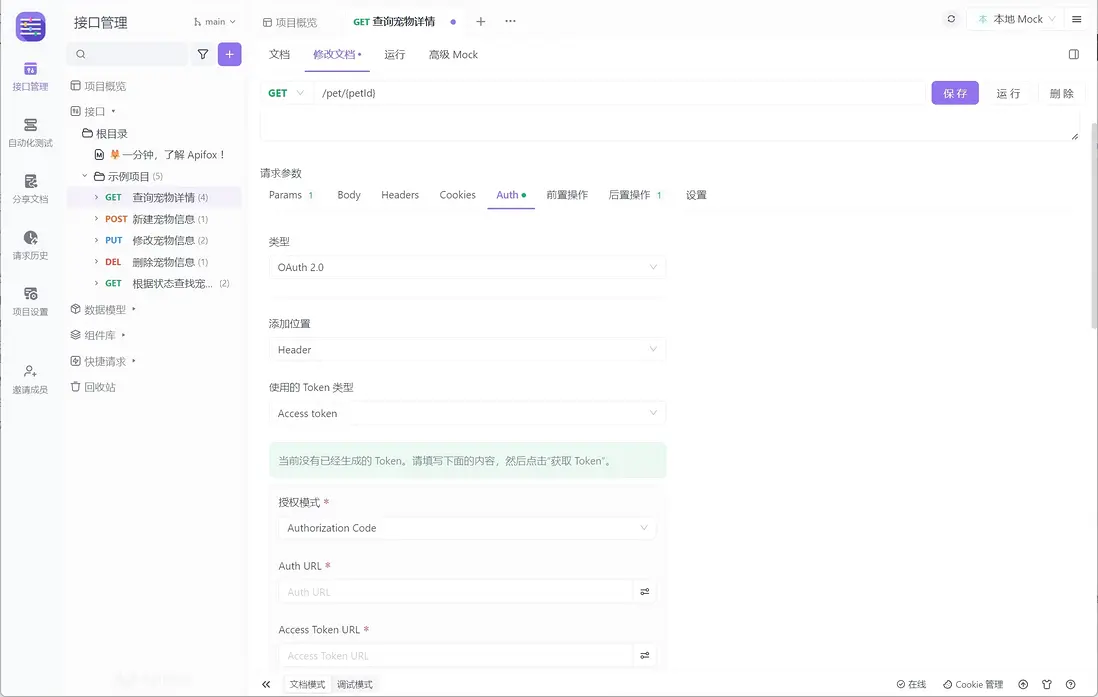Open the 项目概览 top tab

(x=290, y=22)
